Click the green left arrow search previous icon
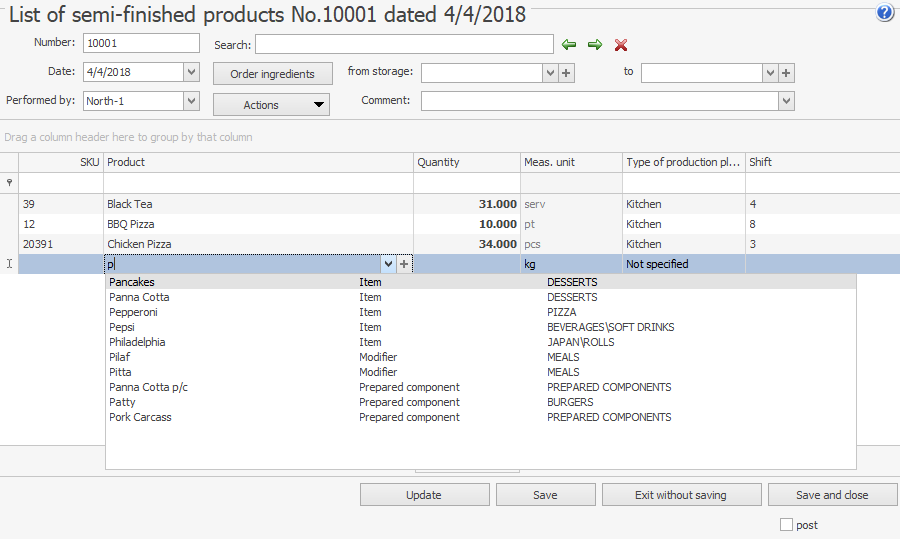The height and width of the screenshot is (539, 900). pos(569,45)
